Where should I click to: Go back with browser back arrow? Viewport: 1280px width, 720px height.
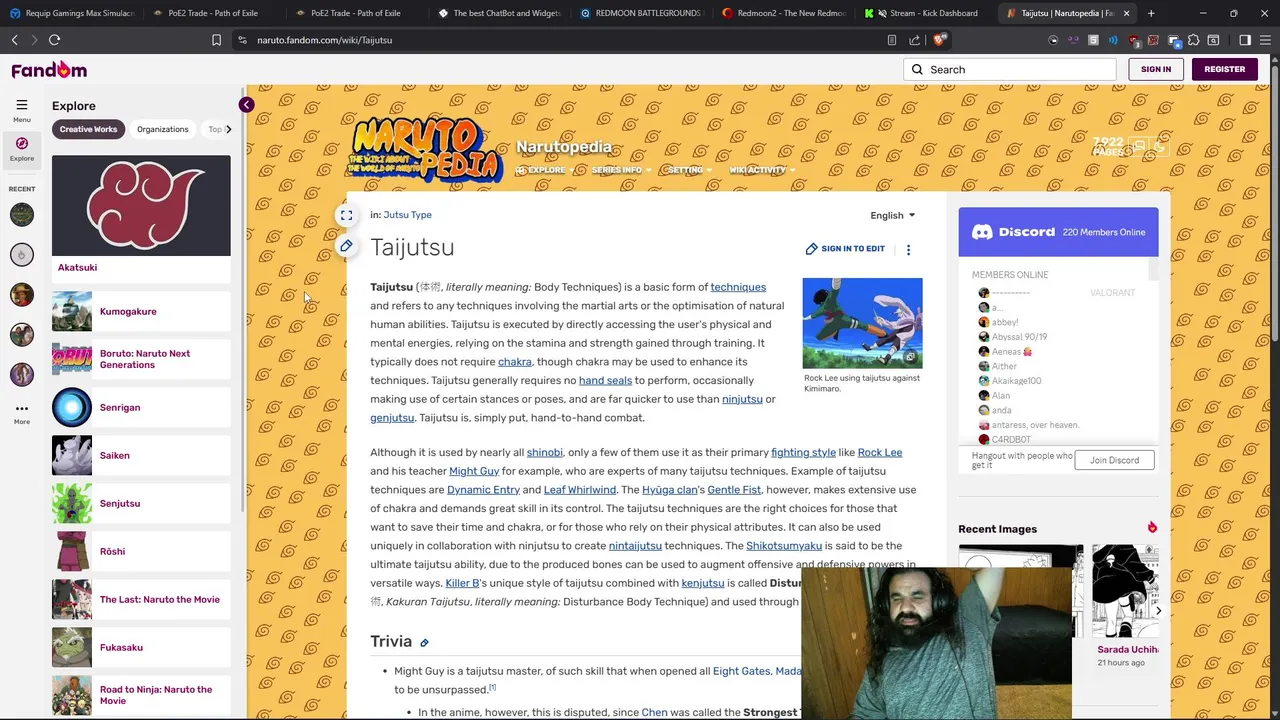tap(14, 40)
